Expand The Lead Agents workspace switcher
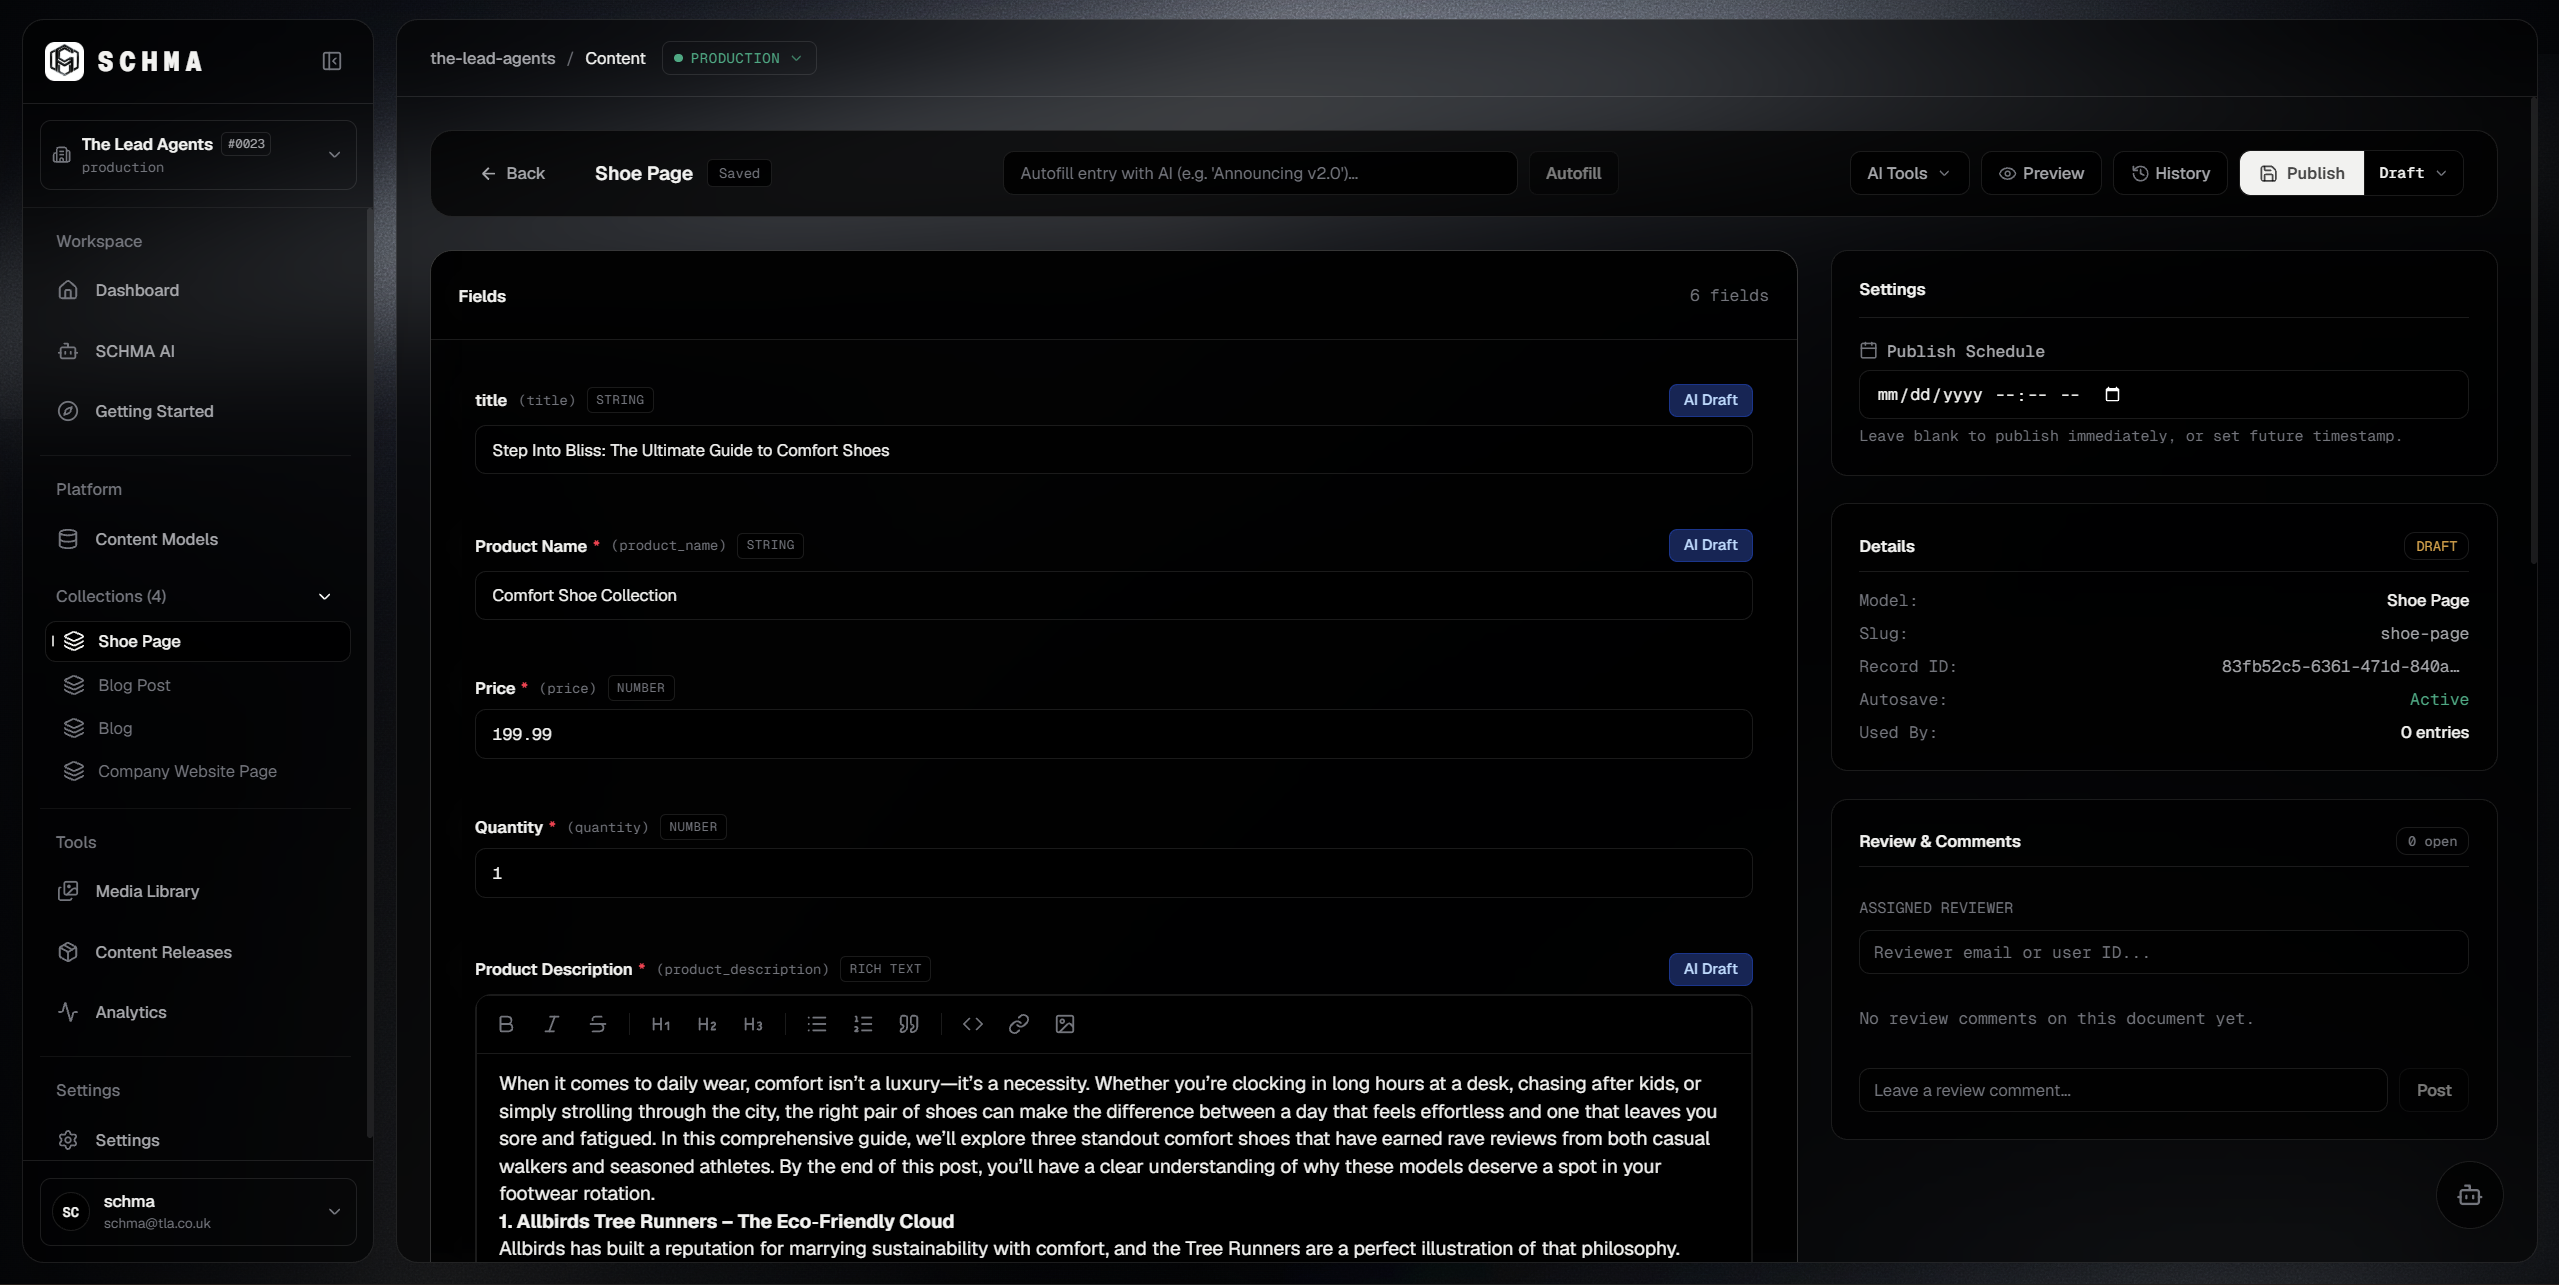The width and height of the screenshot is (2559, 1285). (198, 155)
